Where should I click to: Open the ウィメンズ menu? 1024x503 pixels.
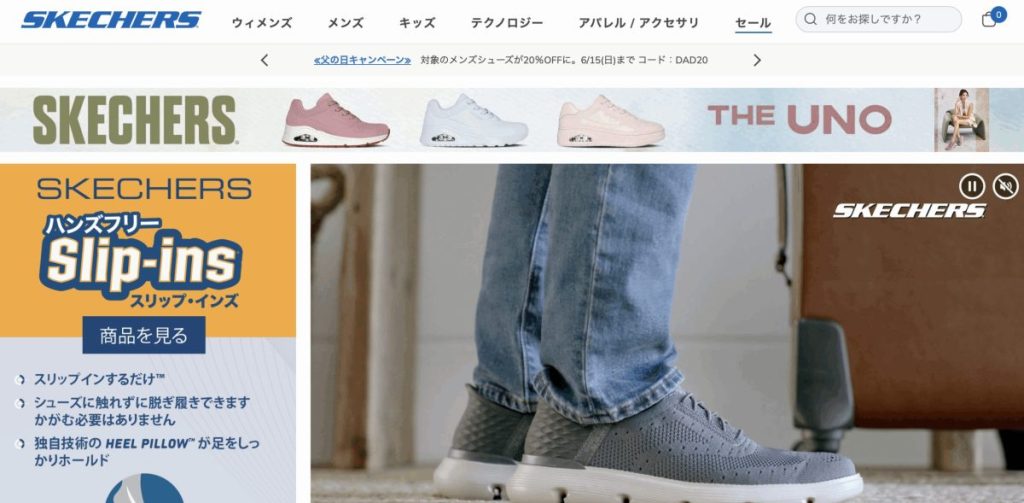coord(262,23)
